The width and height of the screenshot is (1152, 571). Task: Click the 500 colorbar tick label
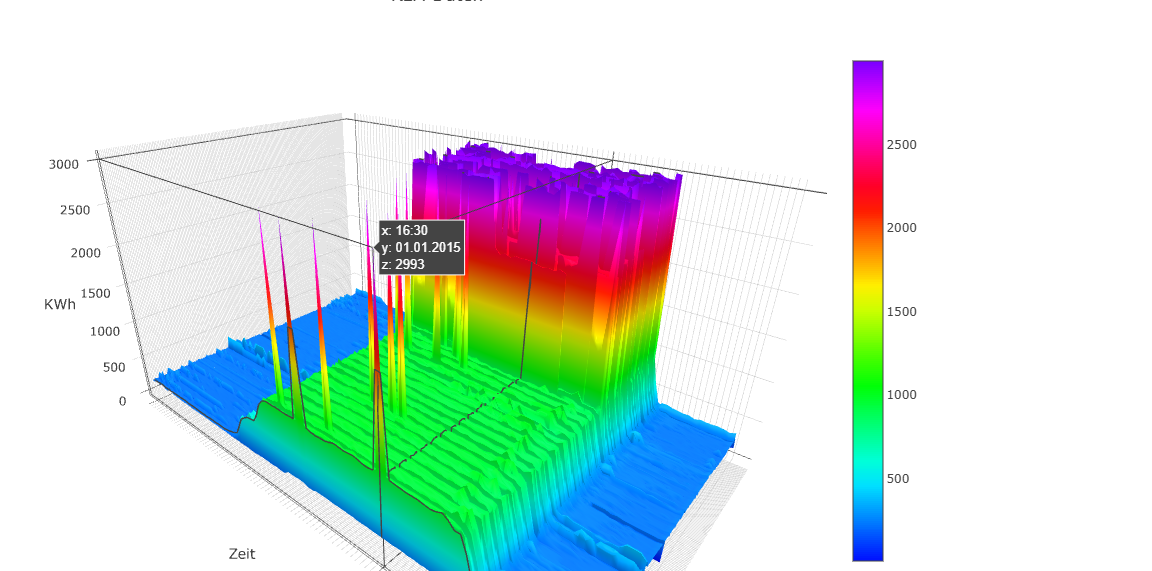coord(898,478)
